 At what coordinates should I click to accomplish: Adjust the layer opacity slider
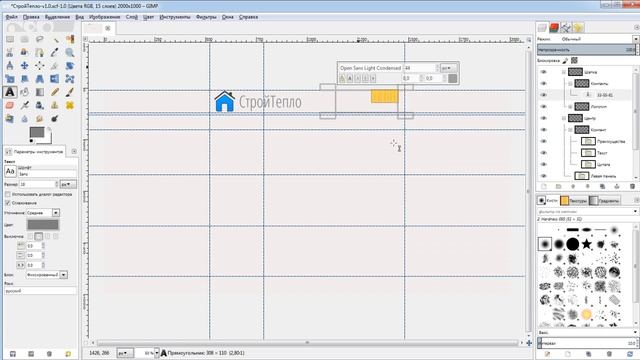(x=587, y=50)
